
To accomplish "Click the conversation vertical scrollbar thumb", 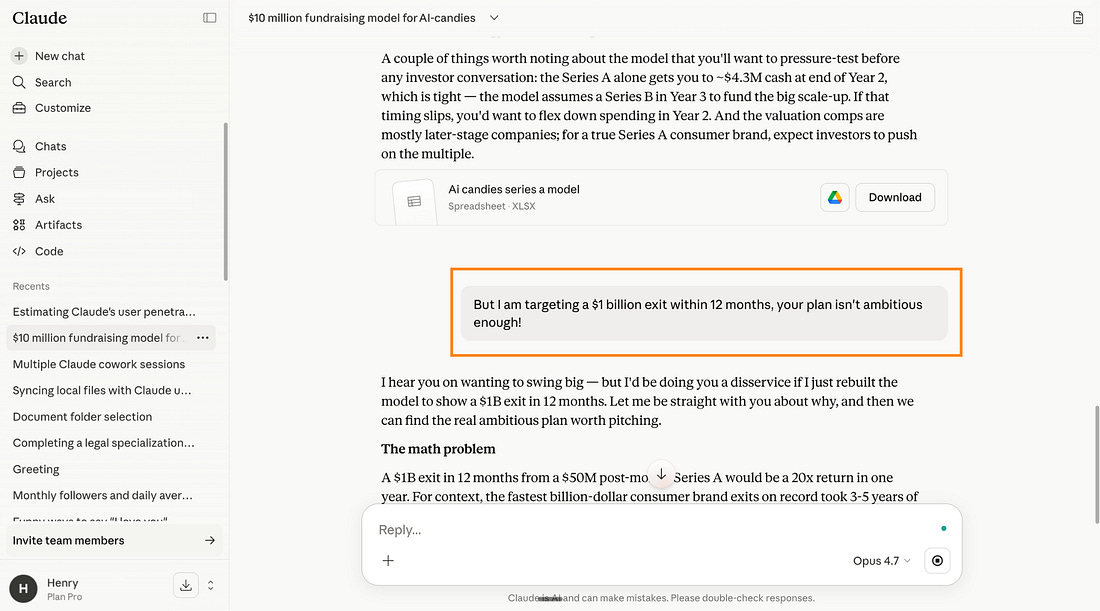I will tap(1096, 464).
